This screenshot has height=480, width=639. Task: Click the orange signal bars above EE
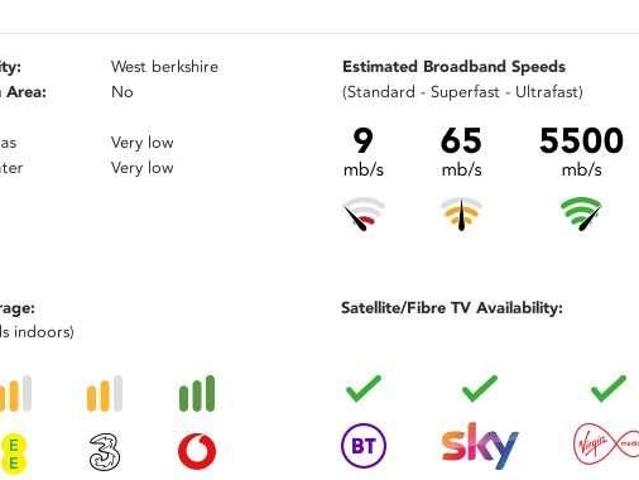[15, 393]
